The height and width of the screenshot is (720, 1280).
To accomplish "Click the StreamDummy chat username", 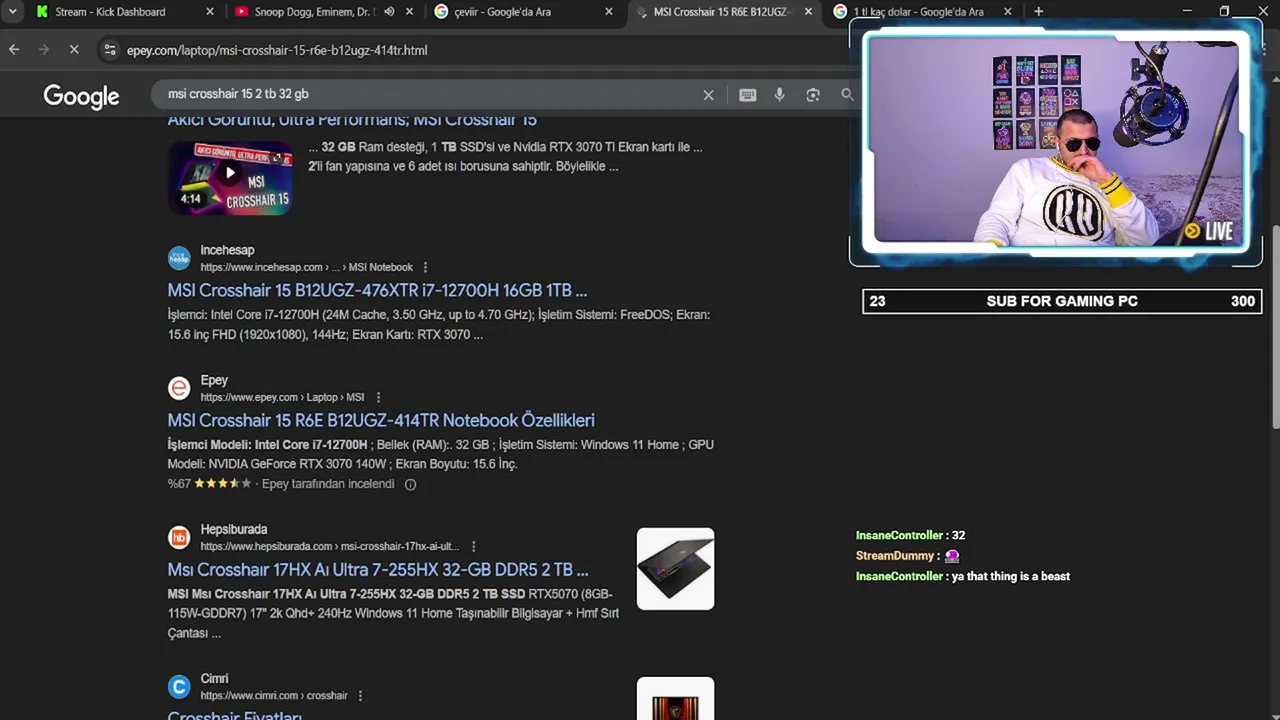I will [895, 556].
